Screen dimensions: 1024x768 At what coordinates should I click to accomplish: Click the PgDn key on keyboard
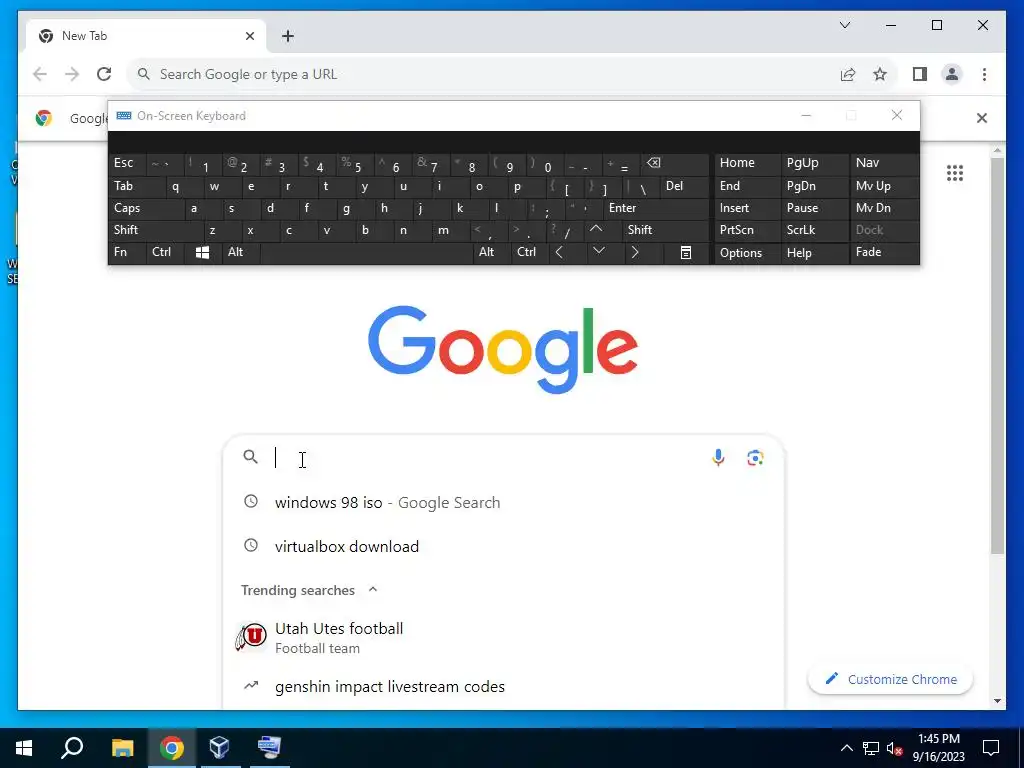coord(814,186)
